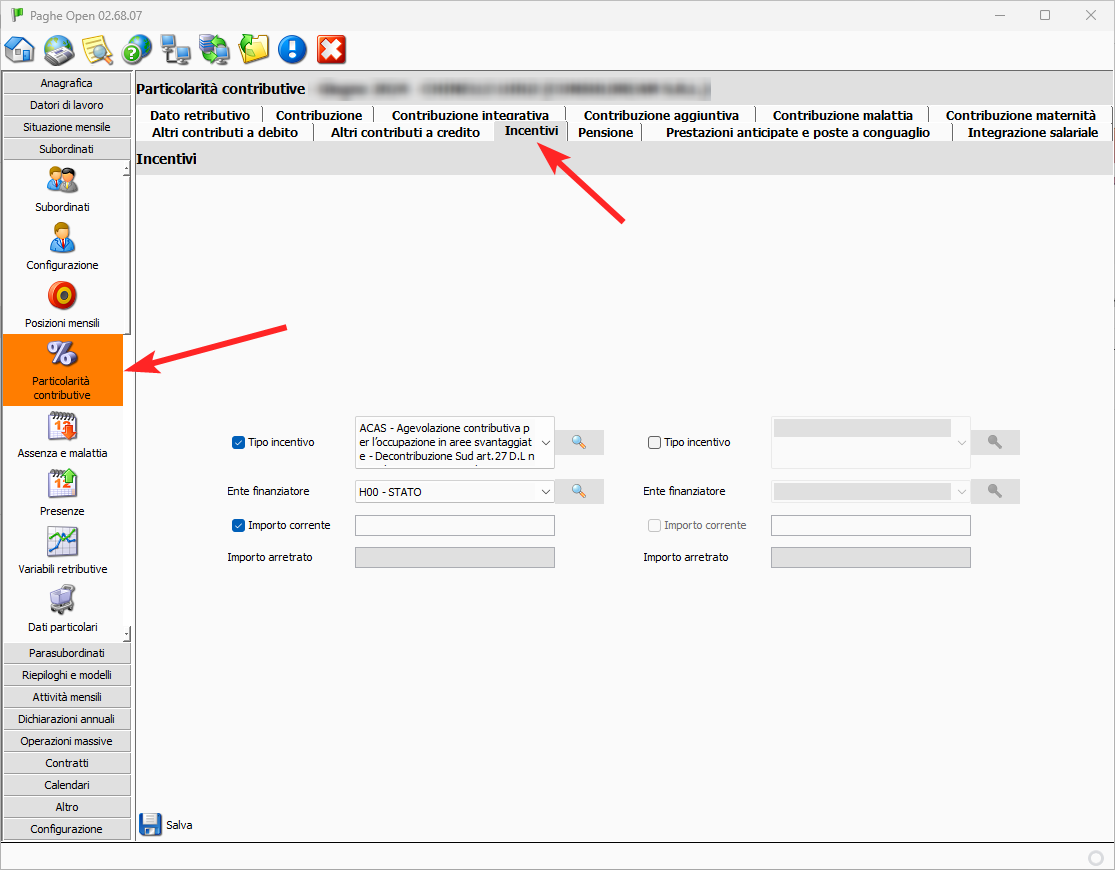Image resolution: width=1115 pixels, height=870 pixels.
Task: Open the globe with question mark help icon
Action: pyautogui.click(x=136, y=49)
